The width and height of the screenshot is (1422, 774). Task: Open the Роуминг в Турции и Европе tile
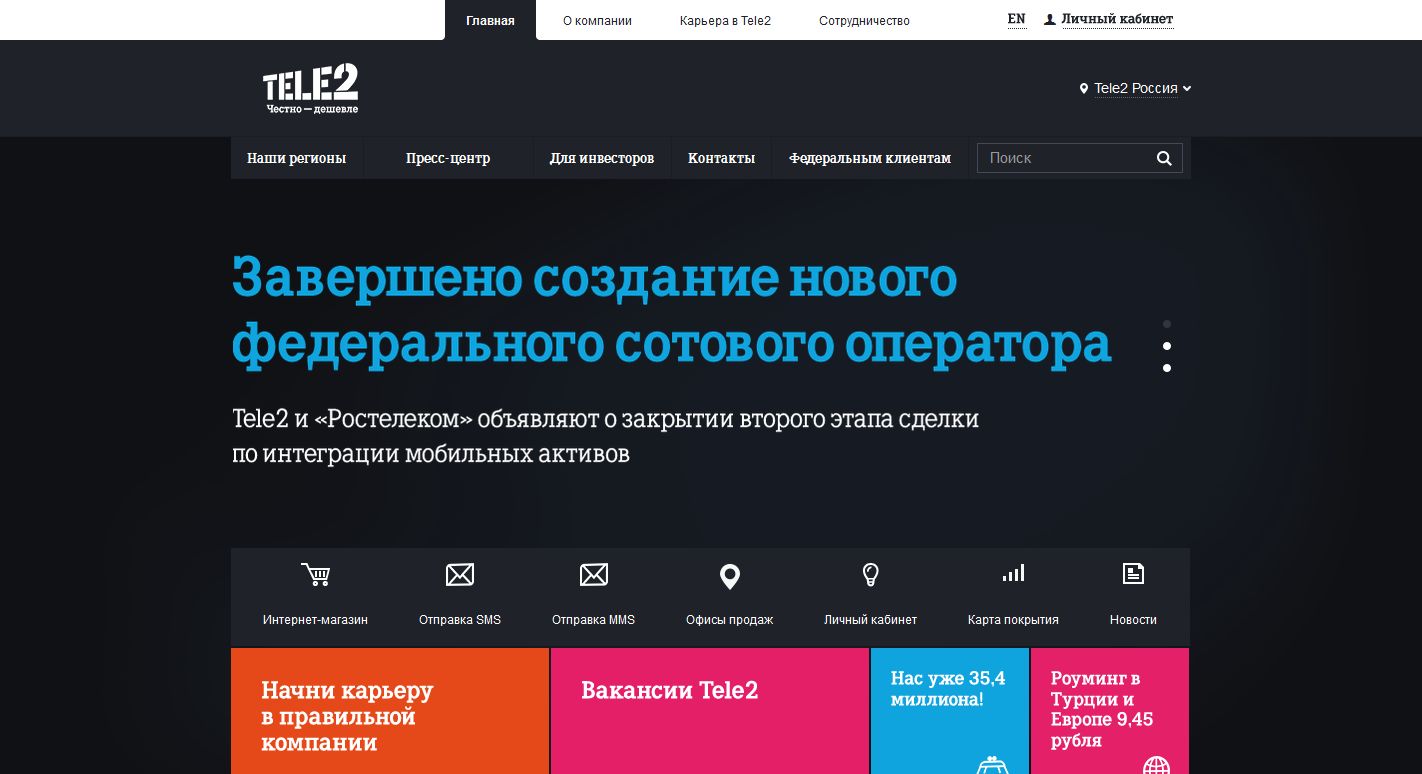pos(1110,711)
